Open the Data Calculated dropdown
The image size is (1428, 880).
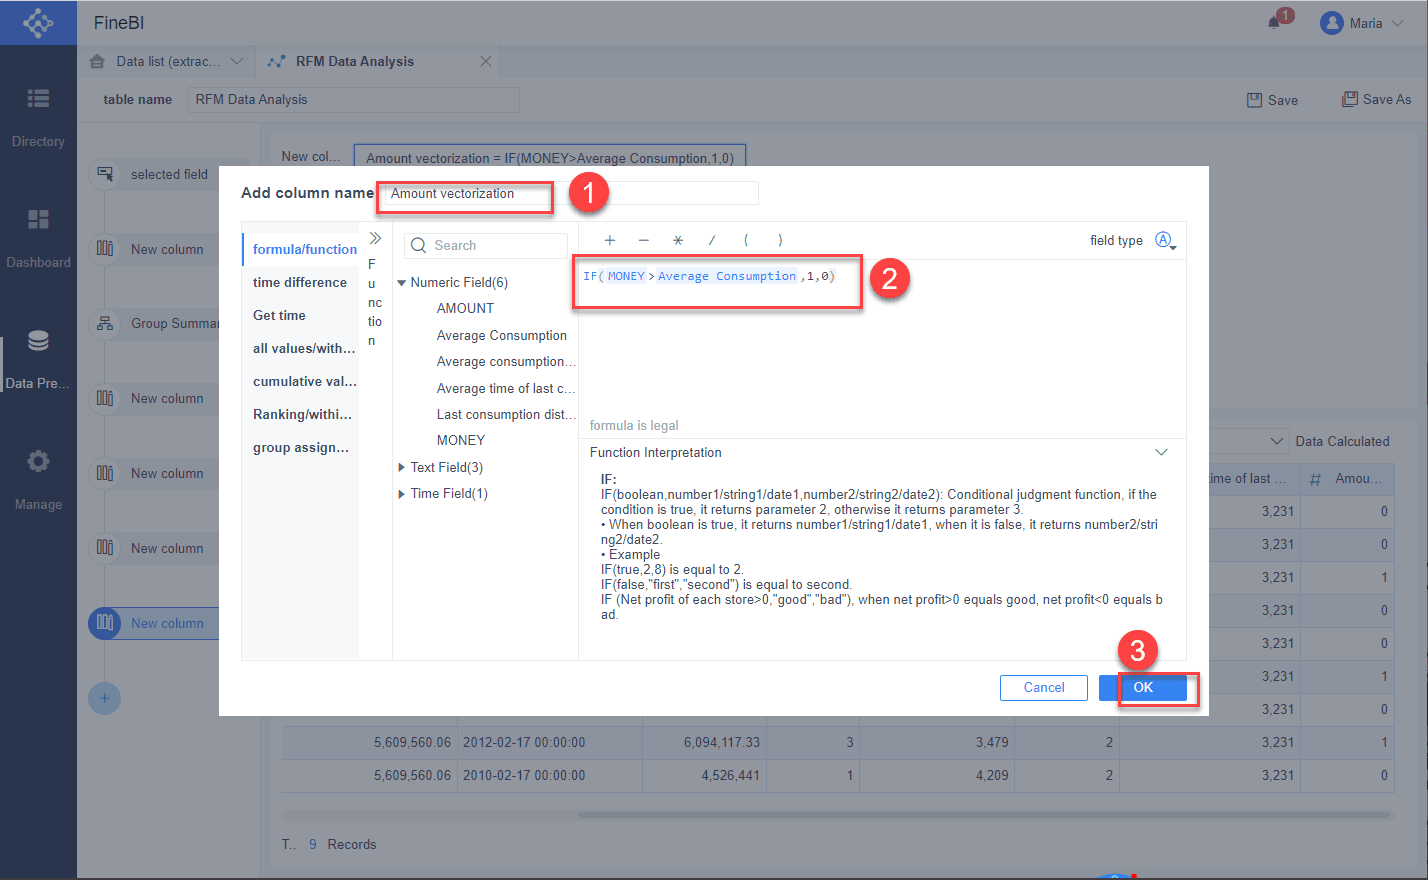tap(1277, 441)
